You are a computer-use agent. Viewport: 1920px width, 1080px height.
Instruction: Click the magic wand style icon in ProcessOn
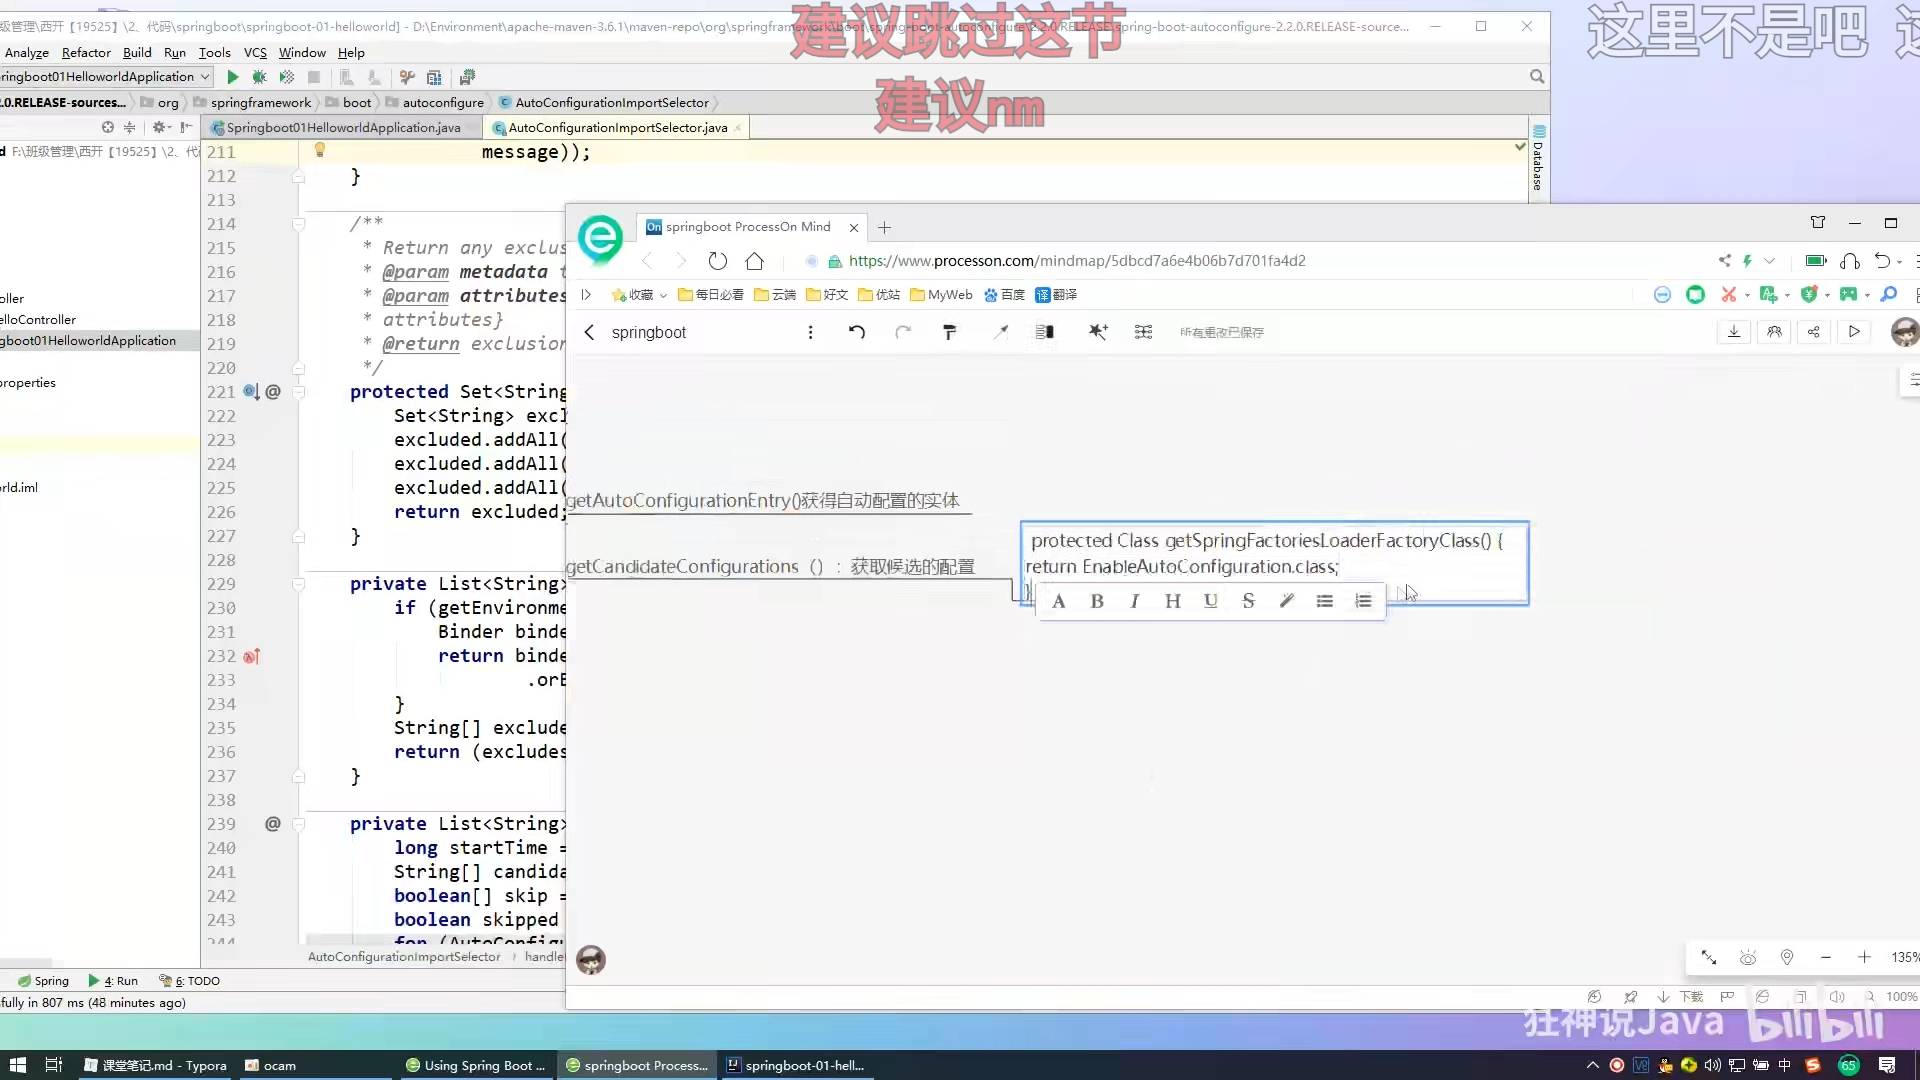(1001, 332)
